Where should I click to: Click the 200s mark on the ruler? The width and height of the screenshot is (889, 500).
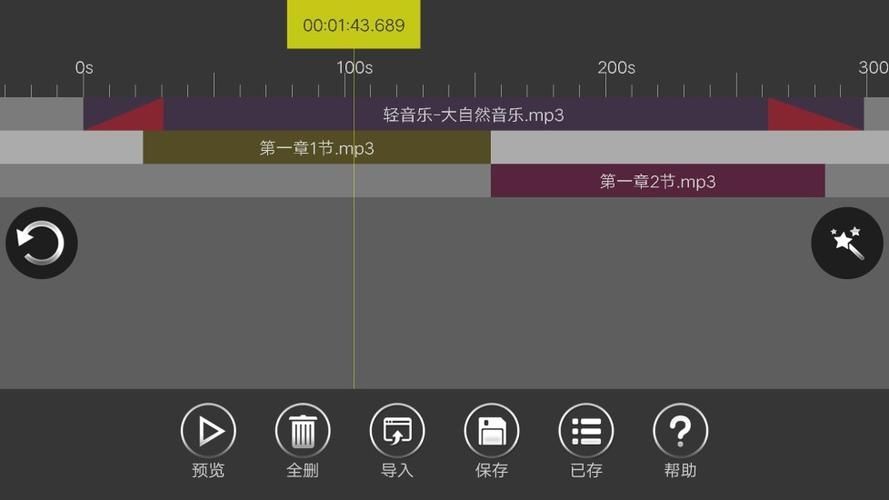[x=616, y=68]
